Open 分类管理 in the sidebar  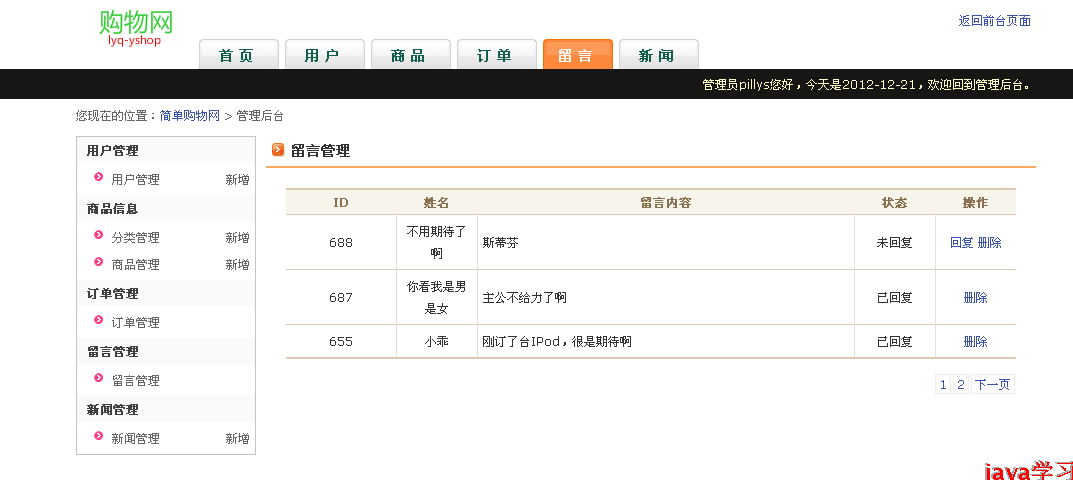coord(135,238)
